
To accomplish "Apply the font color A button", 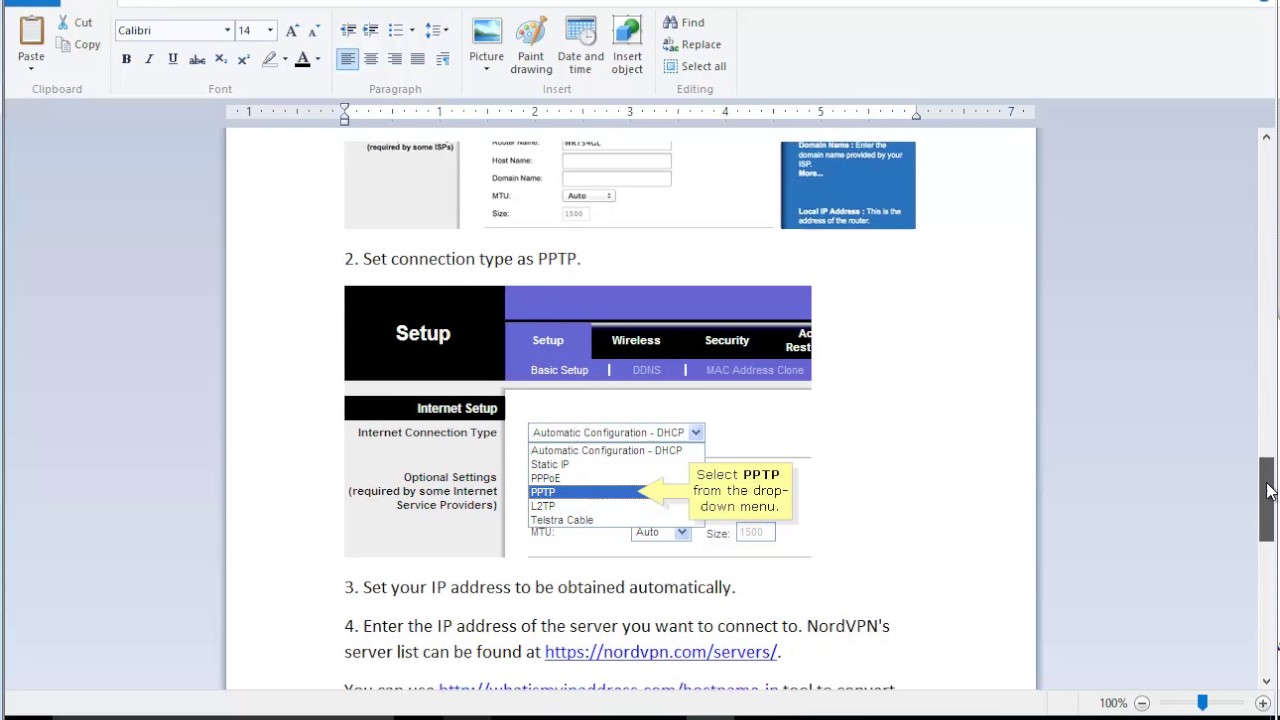I will coord(302,59).
